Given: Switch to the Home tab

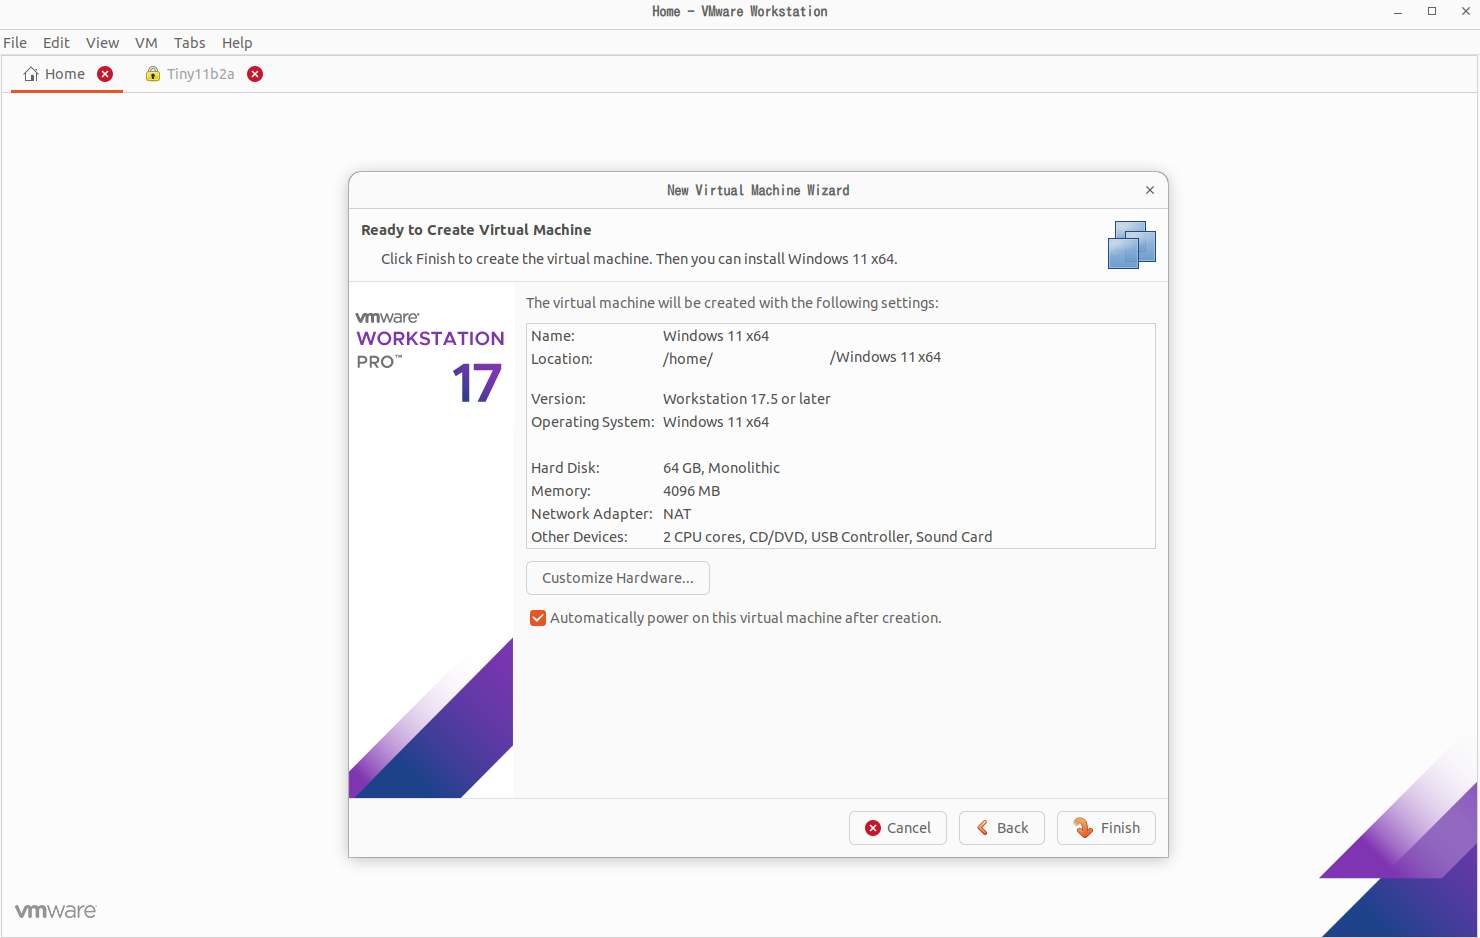Looking at the screenshot, I should pyautogui.click(x=65, y=74).
